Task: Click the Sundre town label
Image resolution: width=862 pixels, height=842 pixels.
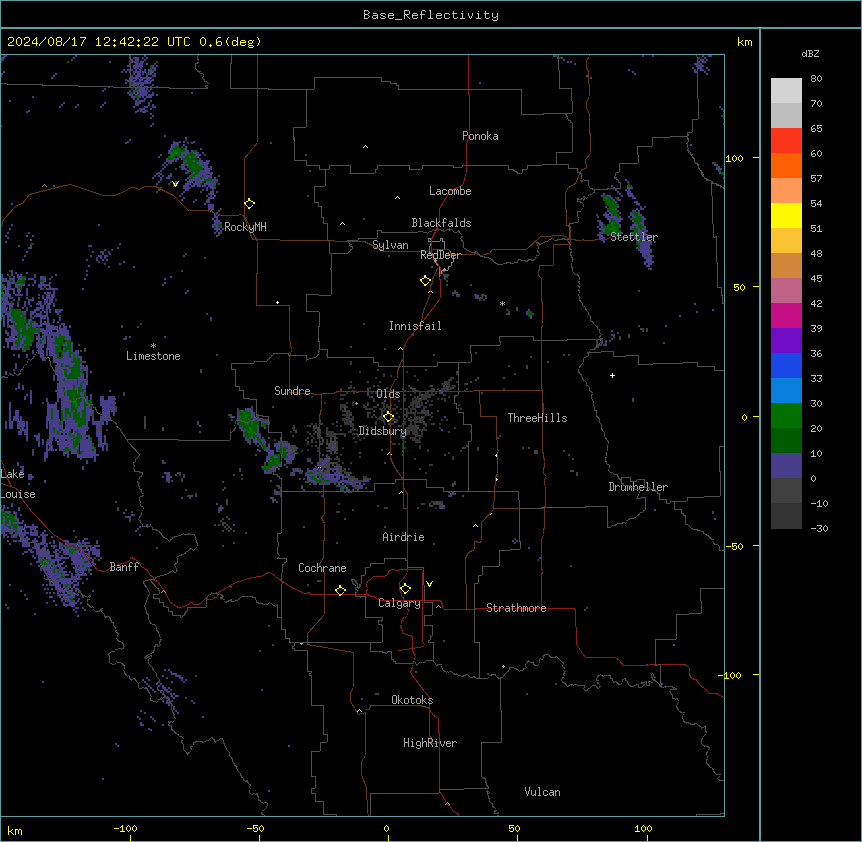Action: coord(292,391)
